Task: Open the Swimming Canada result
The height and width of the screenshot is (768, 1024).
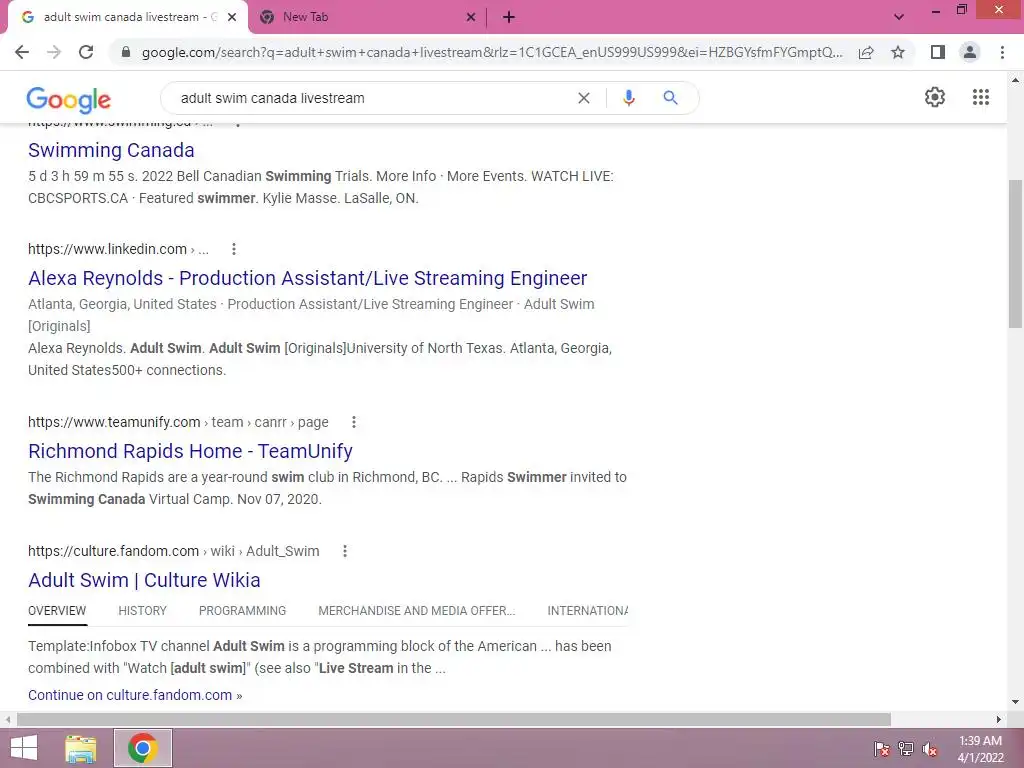Action: tap(111, 150)
